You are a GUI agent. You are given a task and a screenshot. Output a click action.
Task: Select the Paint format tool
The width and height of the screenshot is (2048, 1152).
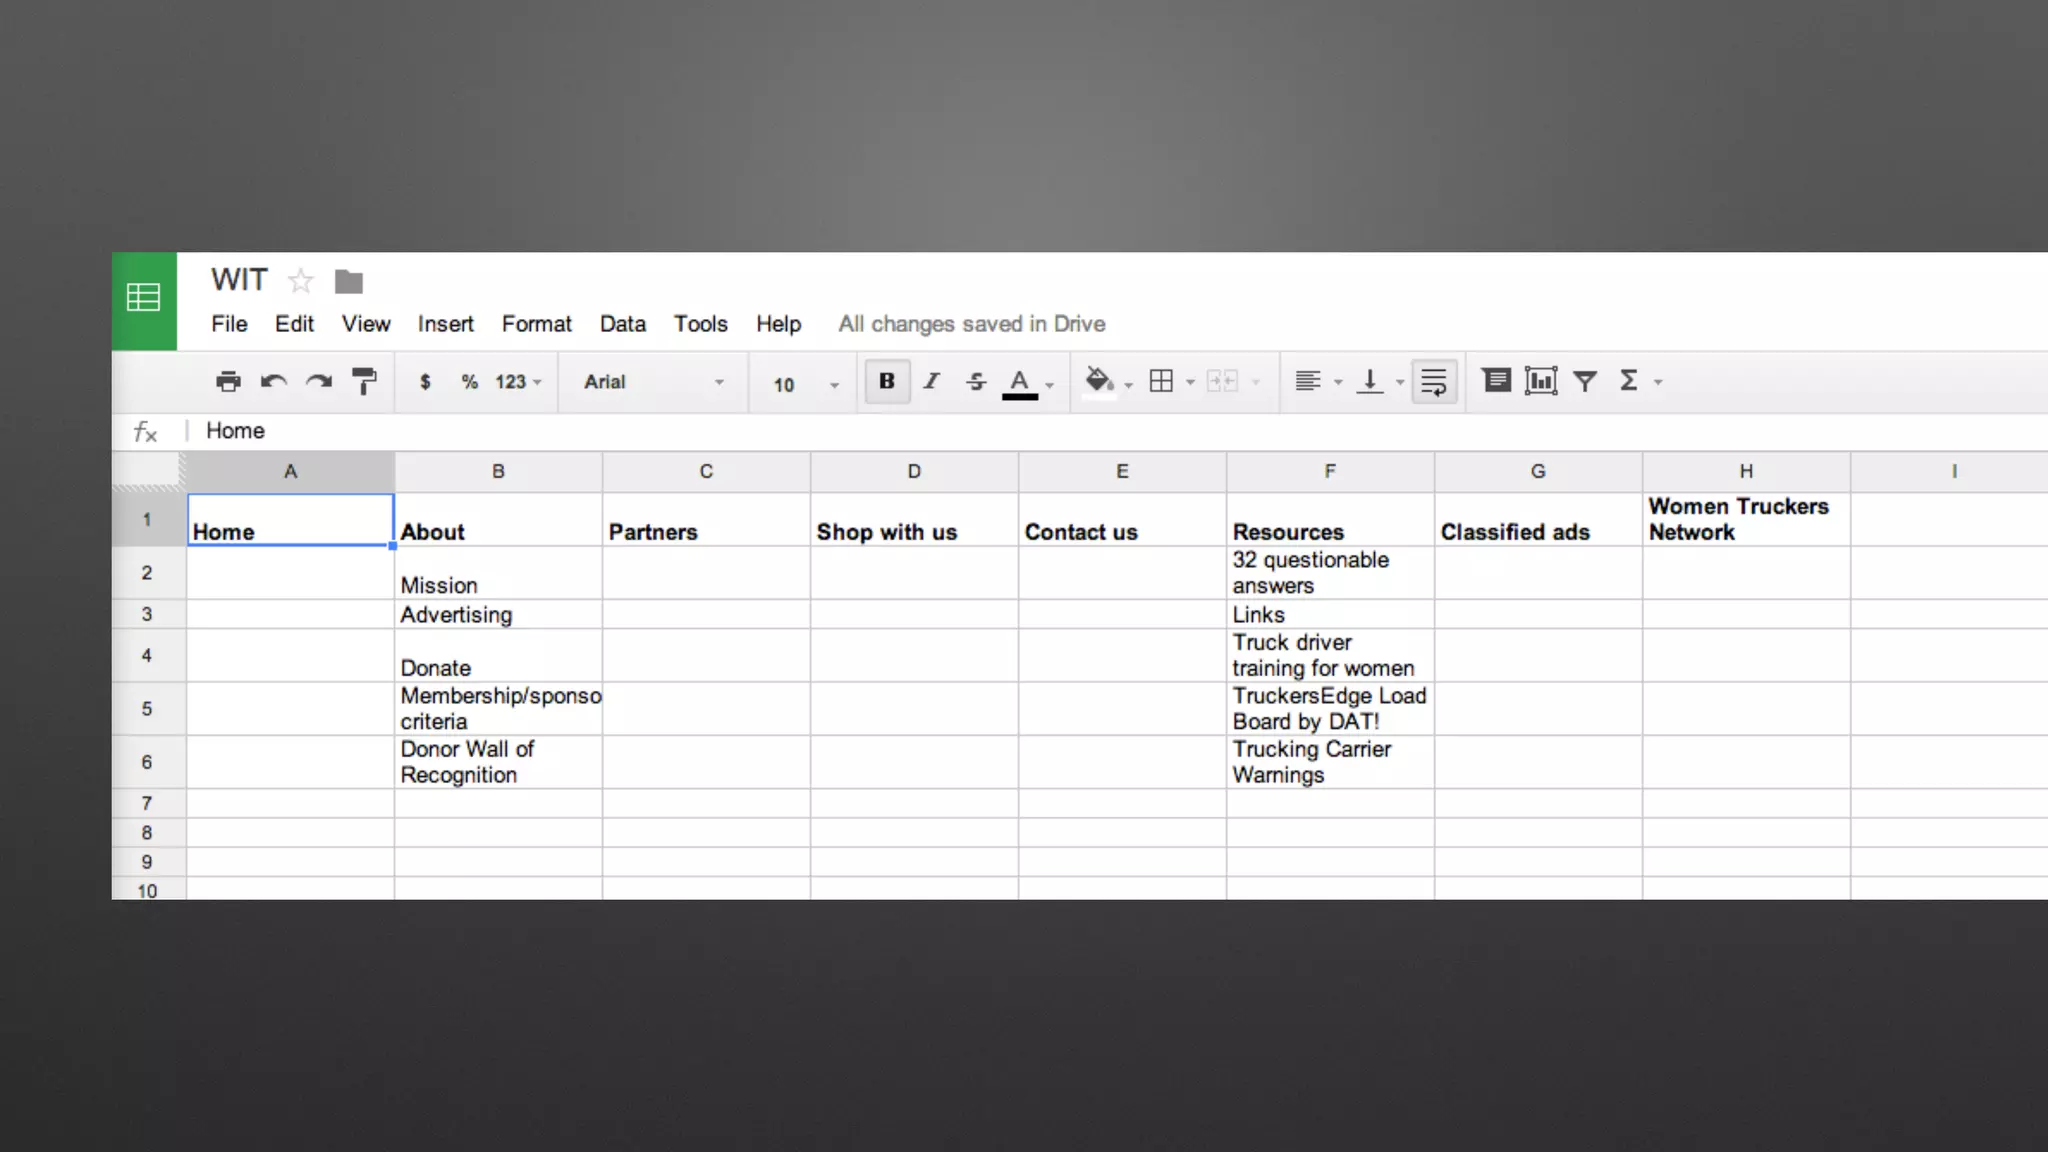[364, 381]
